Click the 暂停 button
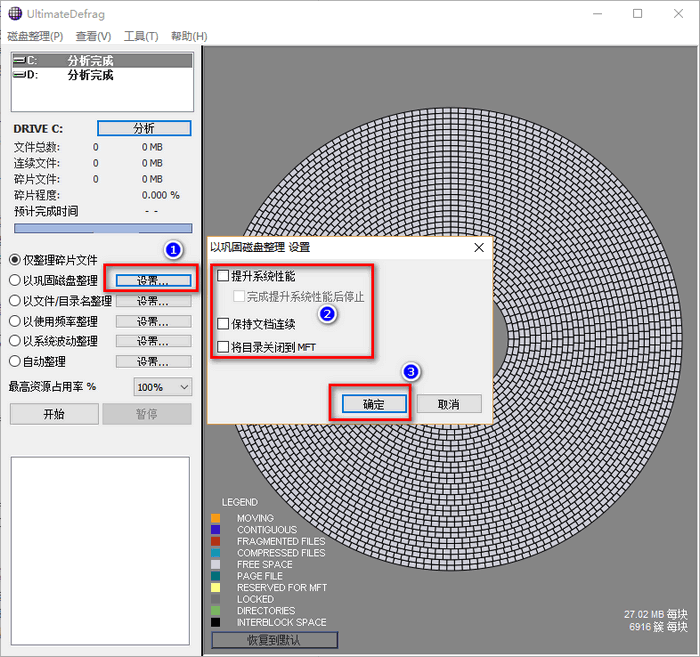Image resolution: width=700 pixels, height=657 pixels. tap(147, 414)
